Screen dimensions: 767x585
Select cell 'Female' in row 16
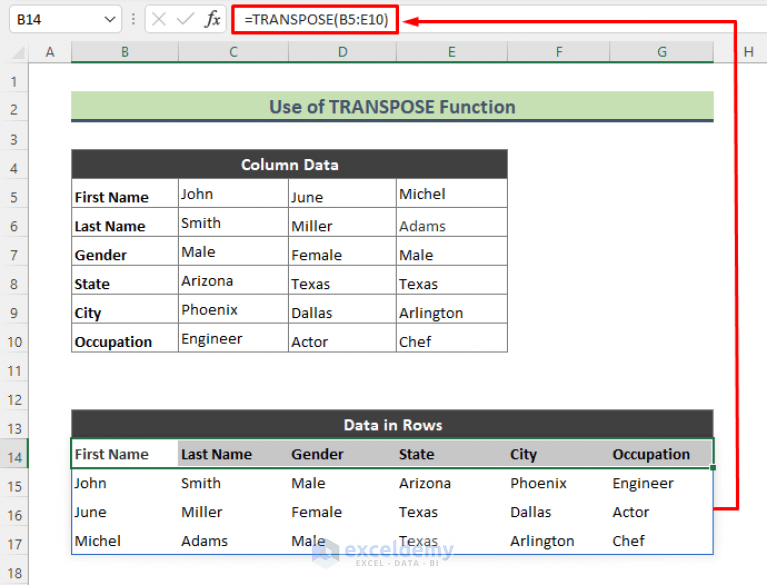(x=342, y=512)
